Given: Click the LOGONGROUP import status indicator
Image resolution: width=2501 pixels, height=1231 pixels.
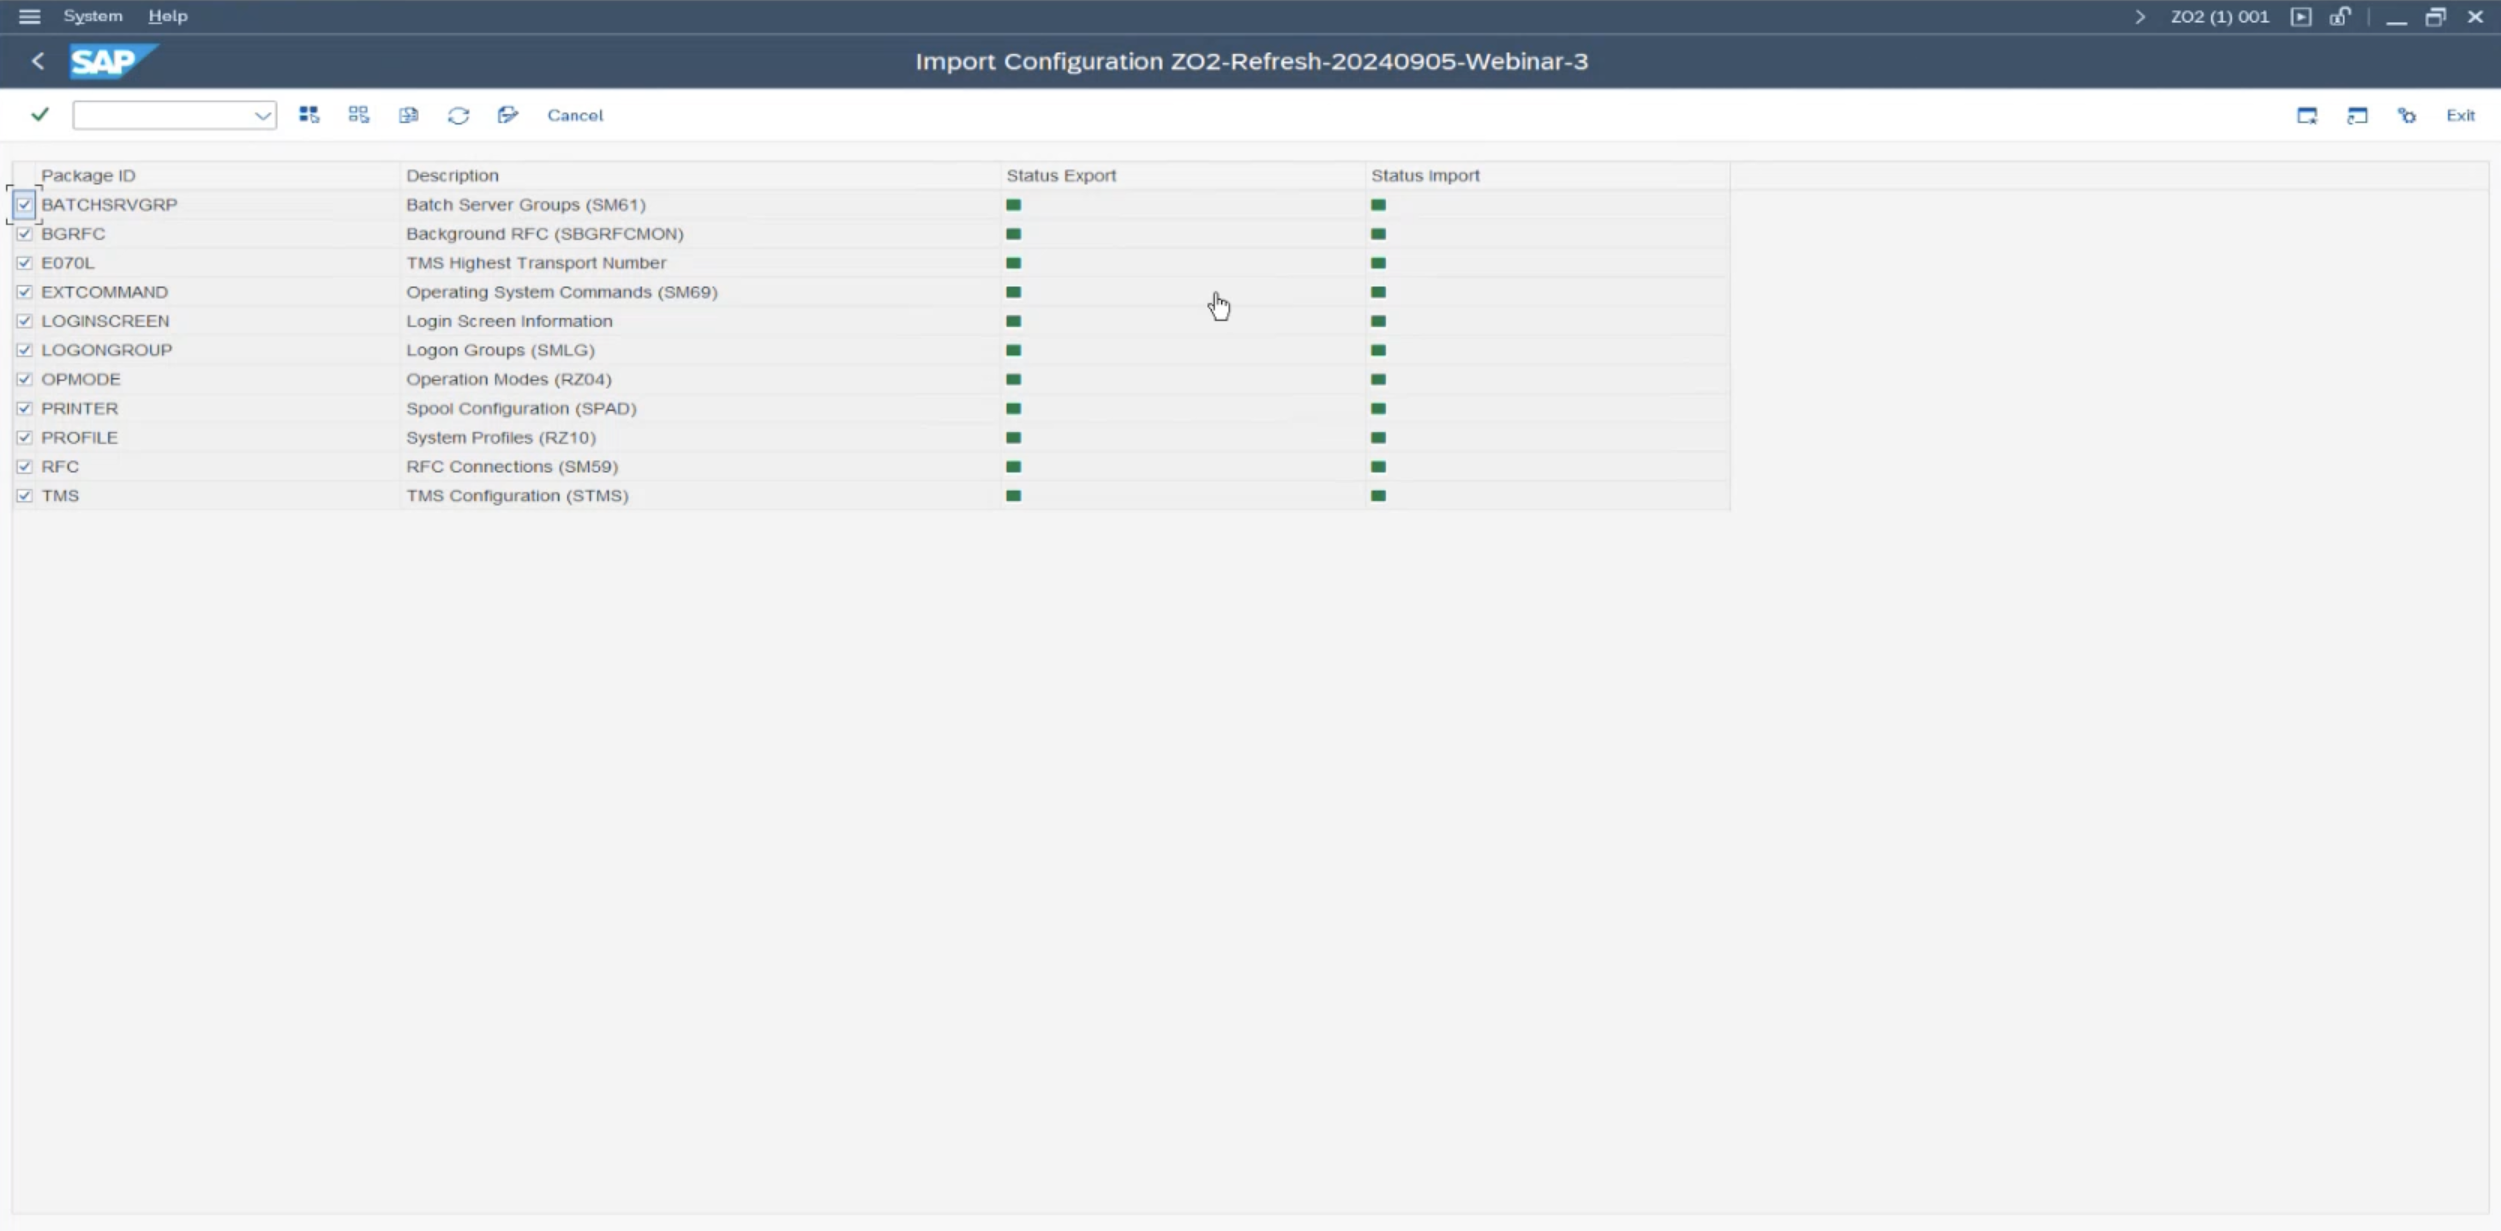Looking at the screenshot, I should pyautogui.click(x=1378, y=350).
